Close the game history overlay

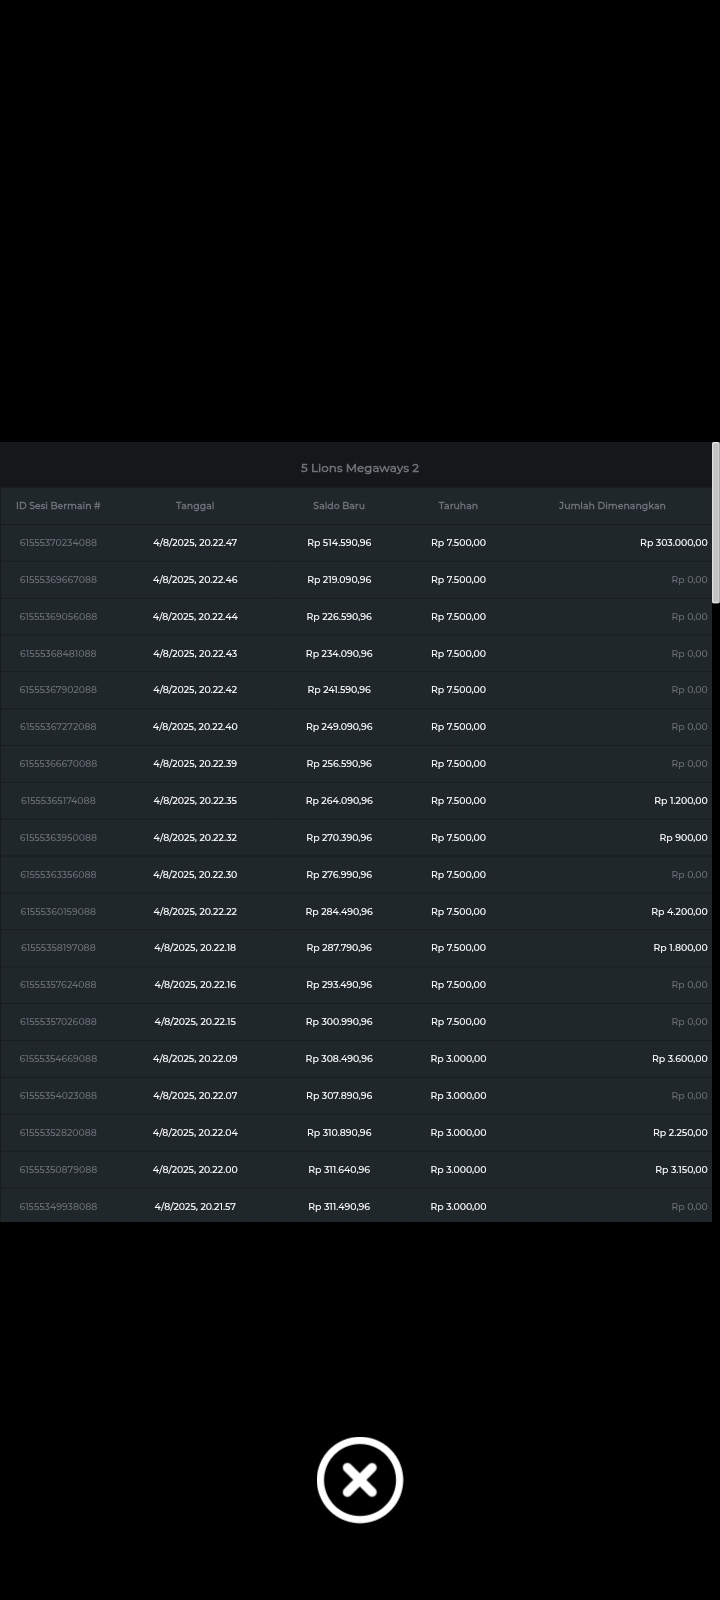pos(360,1480)
